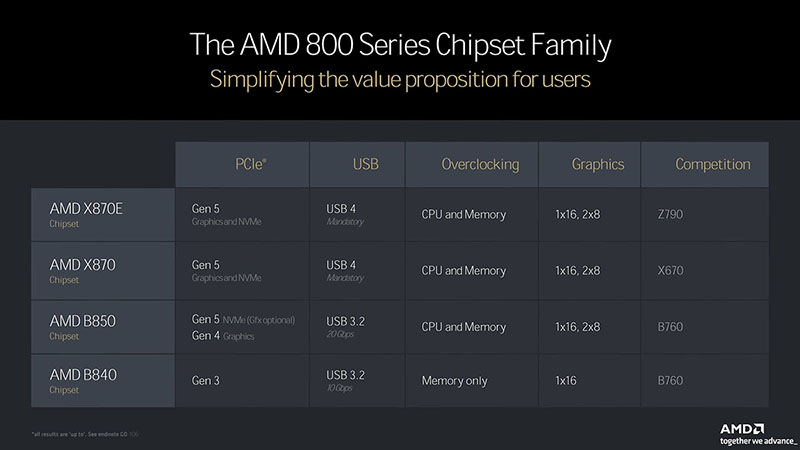The image size is (800, 450).
Task: Click the Z790 competition cell
Action: (672, 214)
